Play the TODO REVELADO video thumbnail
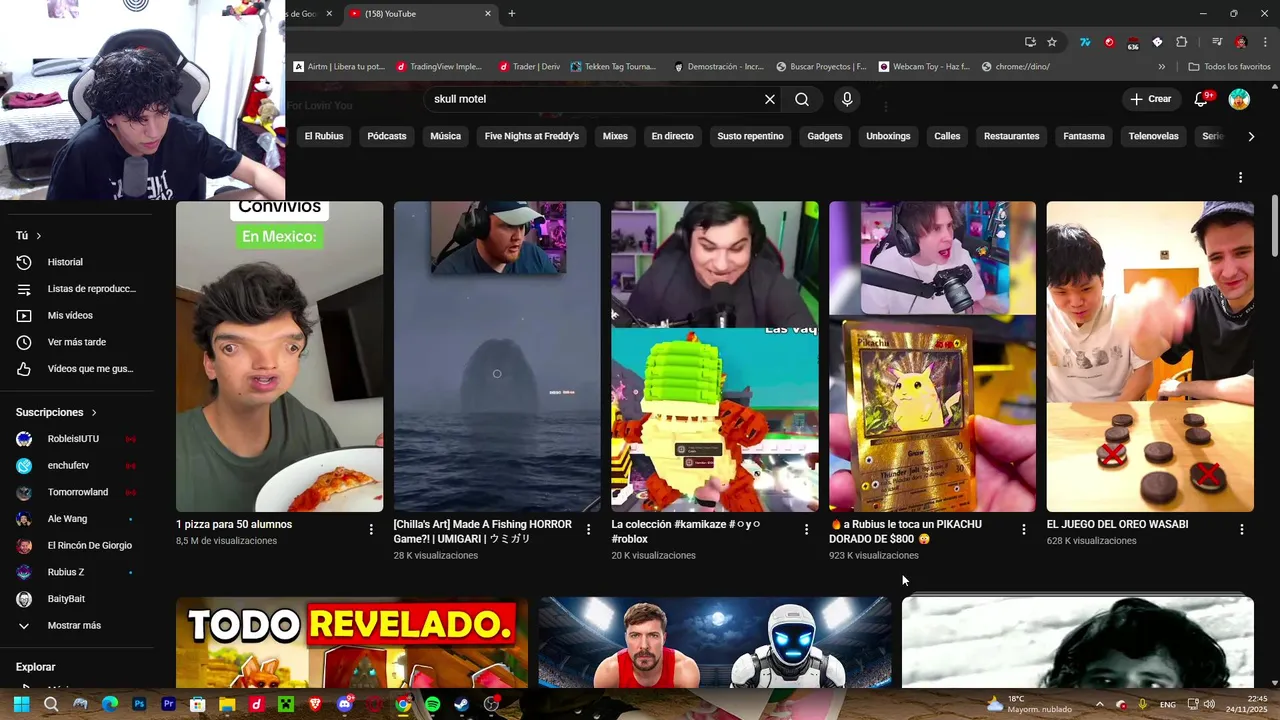Image resolution: width=1280 pixels, height=720 pixels. pos(352,642)
